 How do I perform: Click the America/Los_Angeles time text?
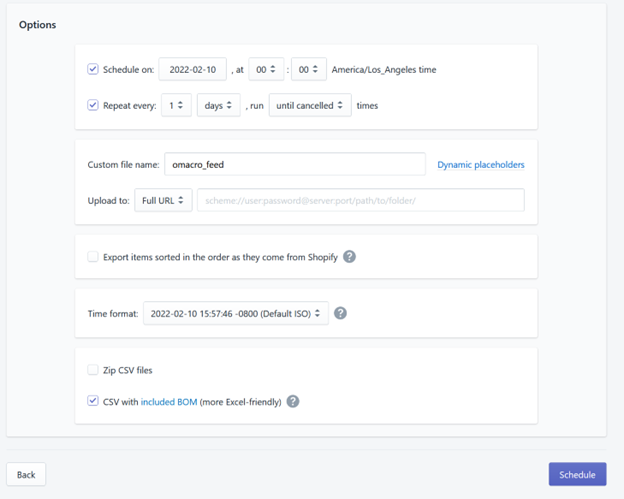click(384, 70)
